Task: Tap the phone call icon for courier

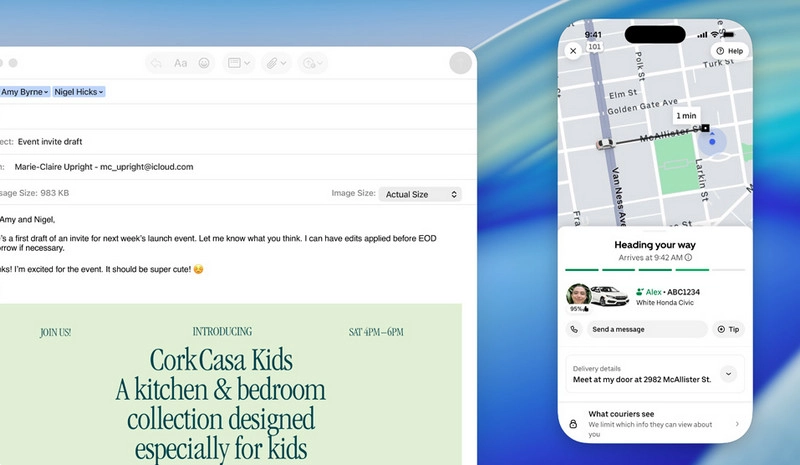Action: pyautogui.click(x=574, y=329)
